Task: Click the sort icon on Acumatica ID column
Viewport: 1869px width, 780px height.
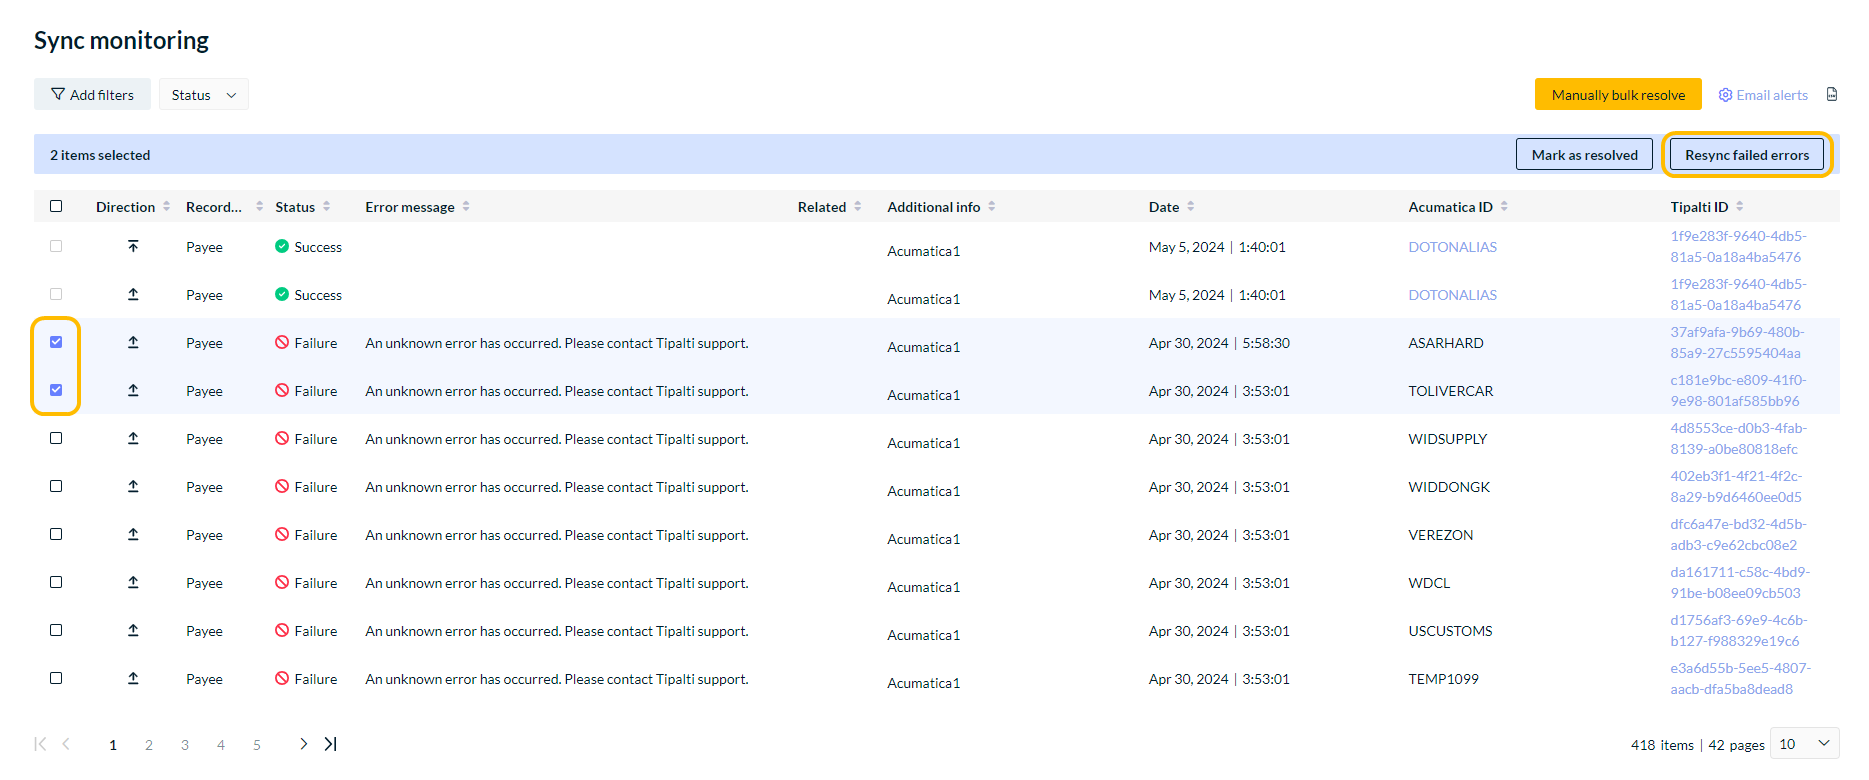Action: pyautogui.click(x=1504, y=207)
